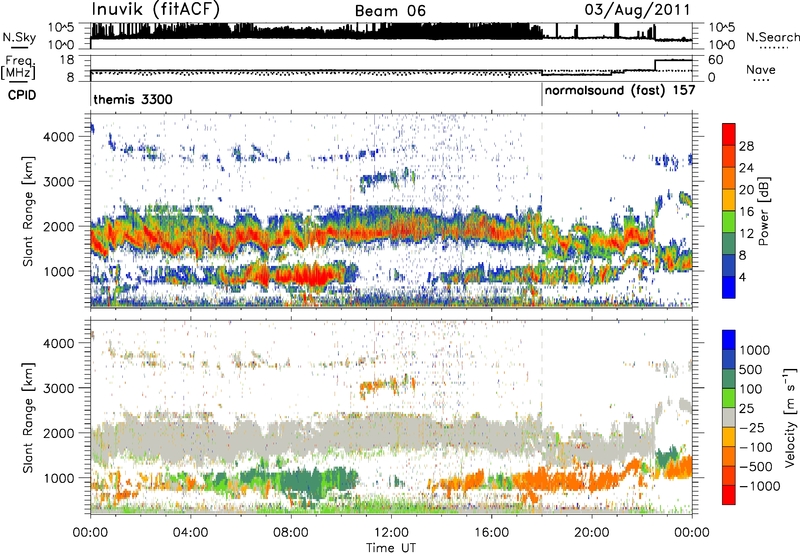Click the '20:00' time axis tick label

coord(591,533)
